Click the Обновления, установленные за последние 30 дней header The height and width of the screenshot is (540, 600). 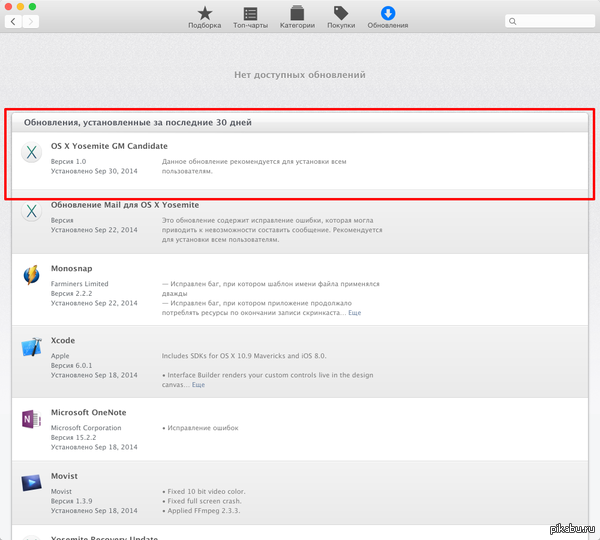[138, 122]
